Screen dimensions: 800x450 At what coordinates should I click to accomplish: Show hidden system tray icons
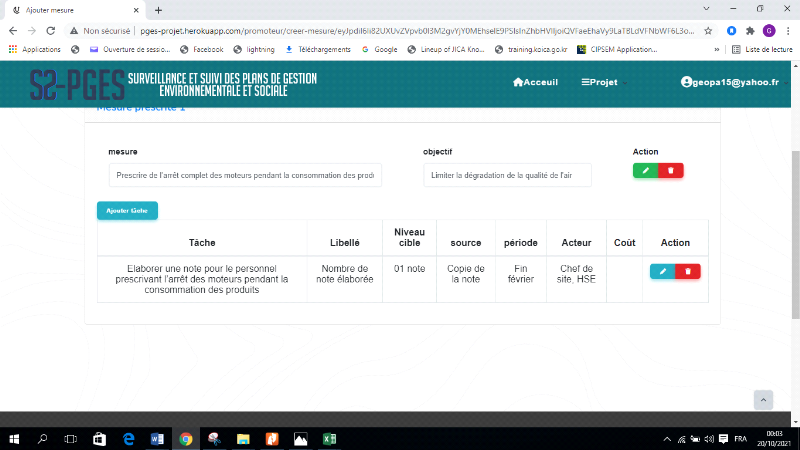(x=667, y=439)
